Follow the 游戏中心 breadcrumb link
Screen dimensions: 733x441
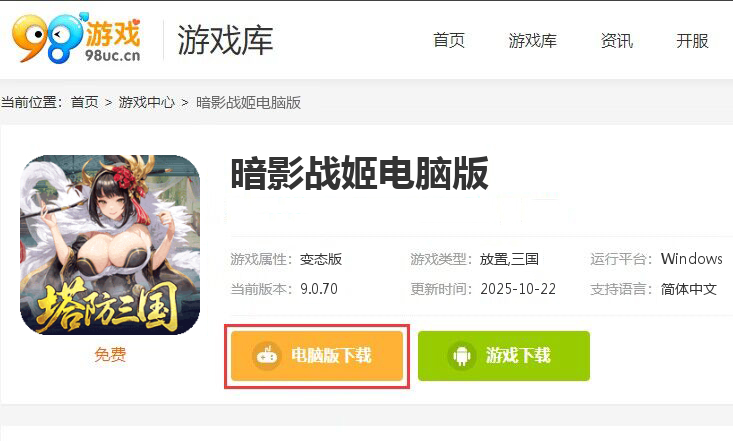146,102
